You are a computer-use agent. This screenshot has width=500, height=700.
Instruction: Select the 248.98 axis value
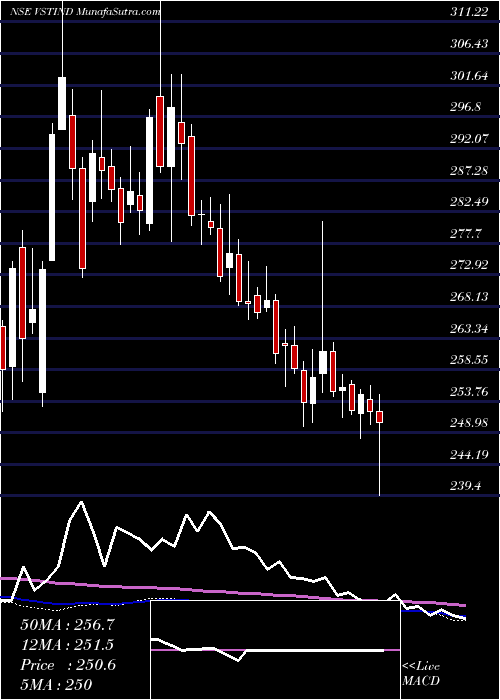(x=469, y=424)
